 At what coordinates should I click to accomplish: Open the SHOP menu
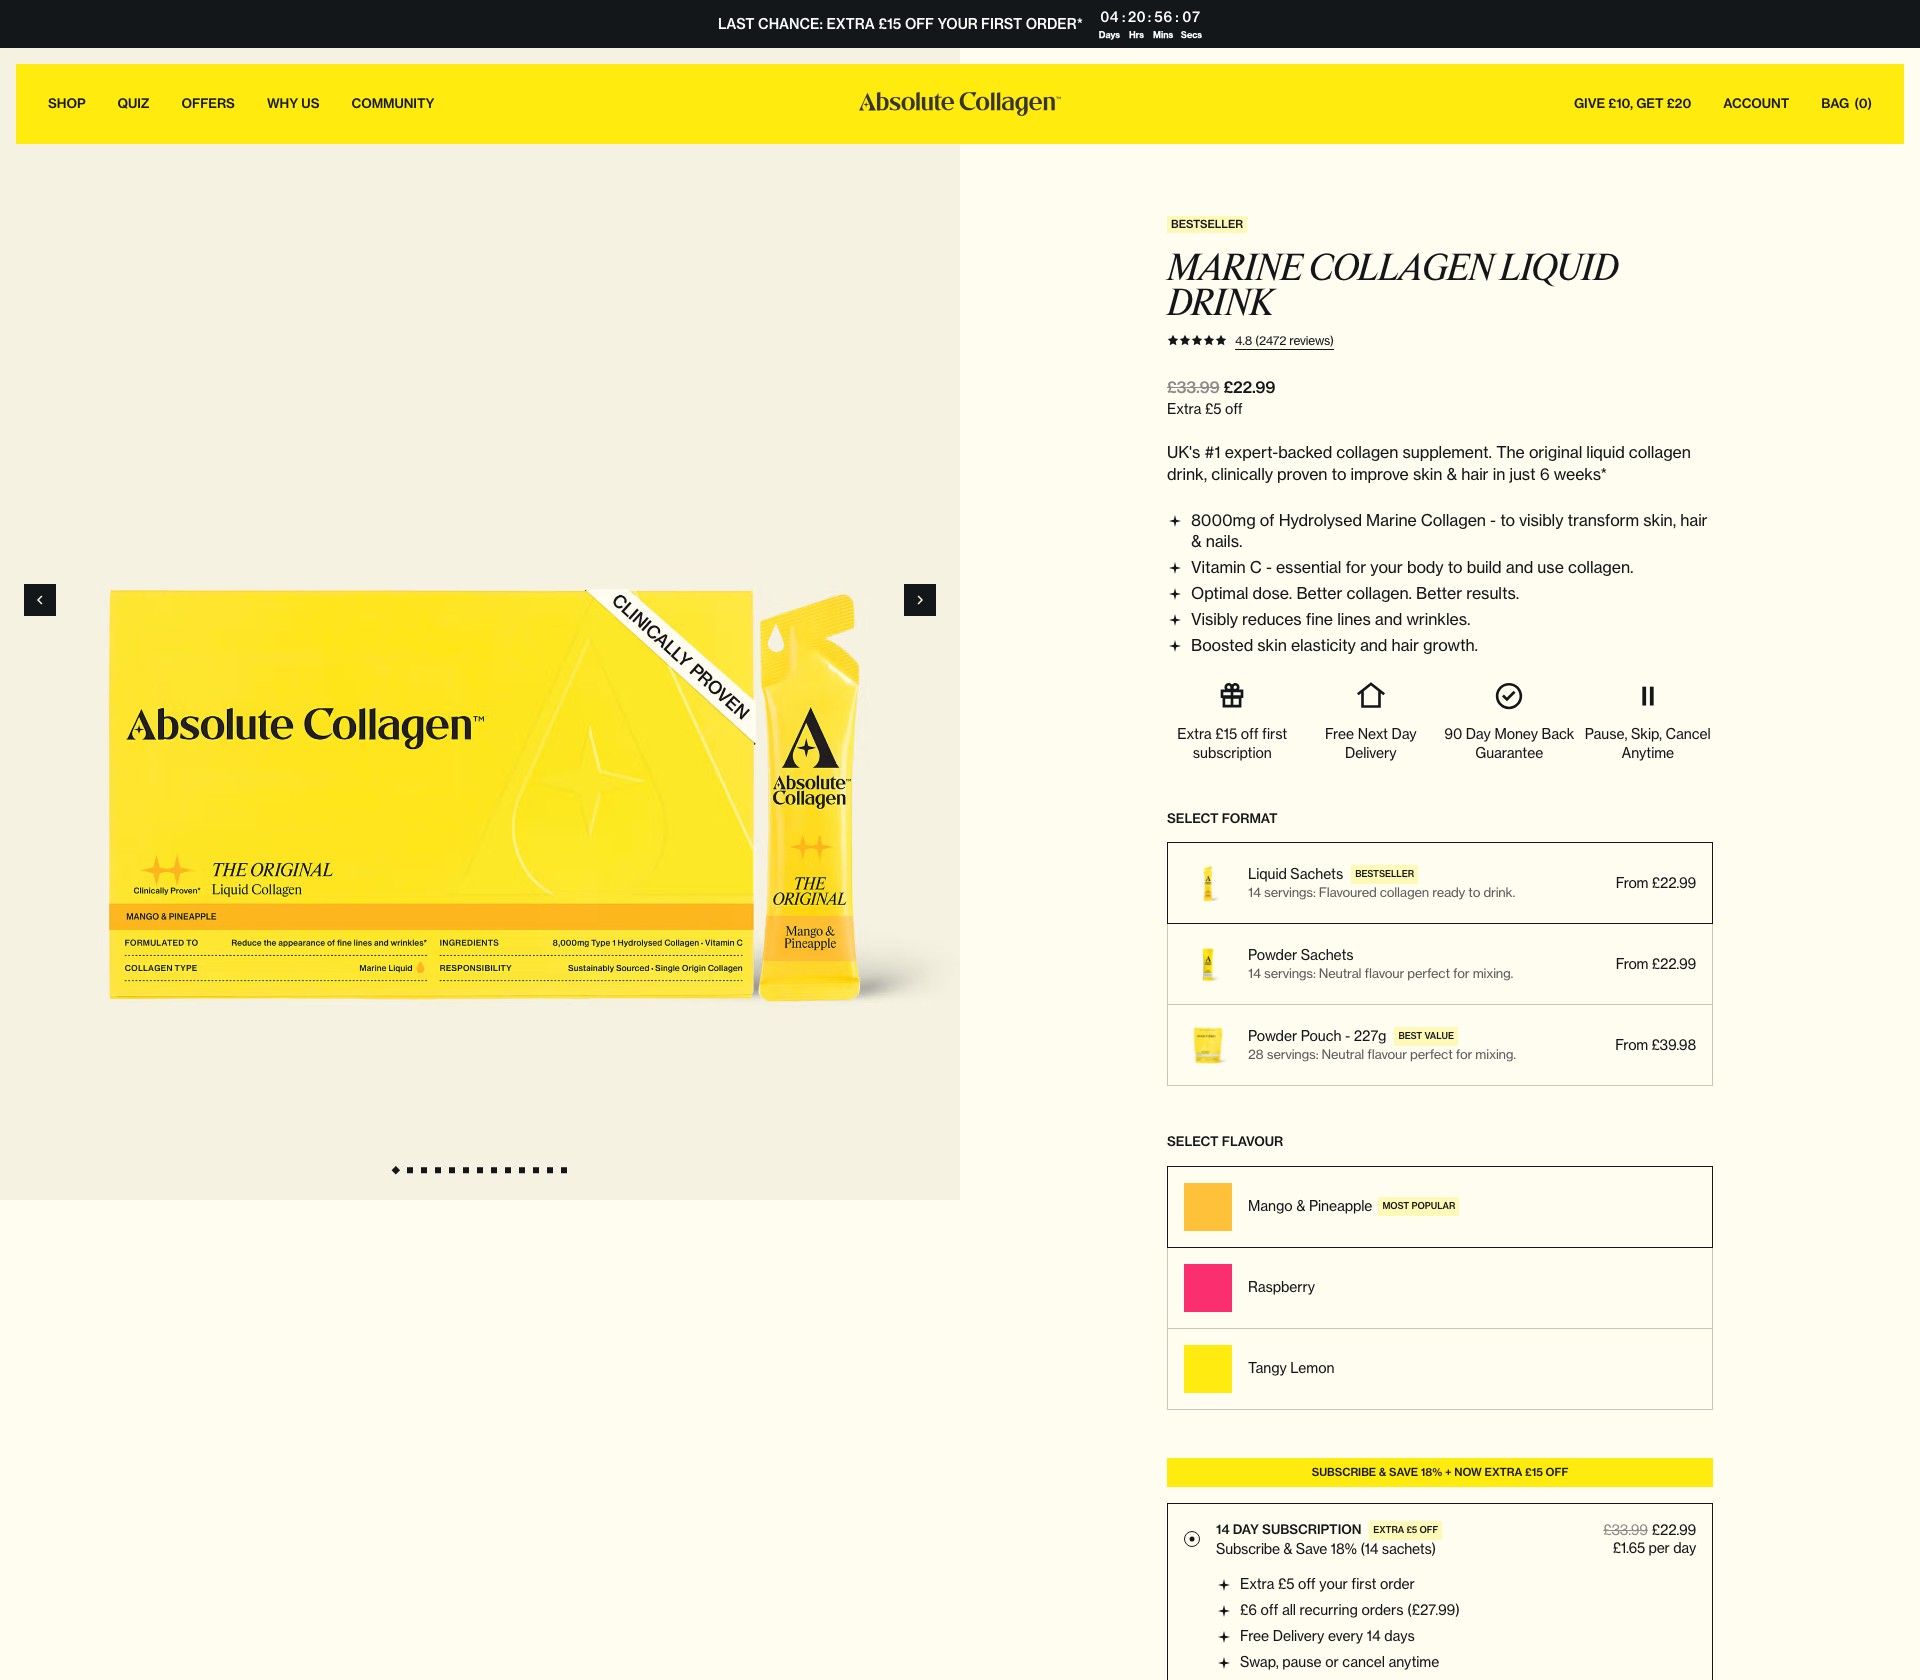[67, 103]
